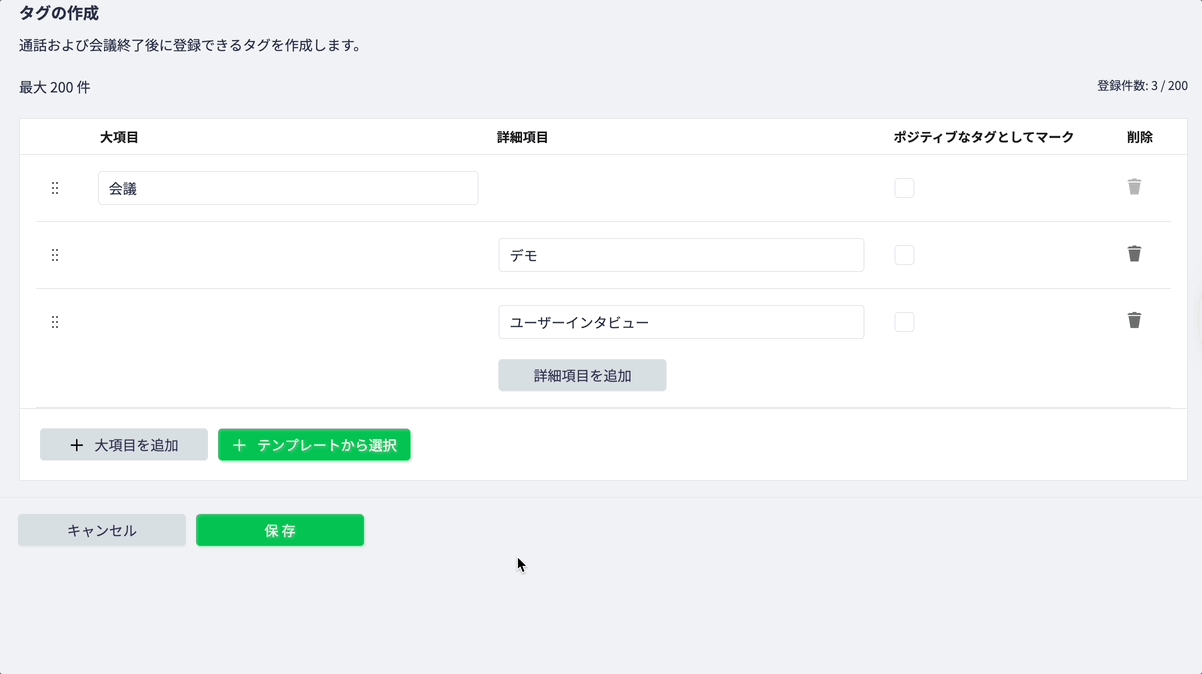Click the 登録件数: 3 / 200 counter

[1142, 86]
